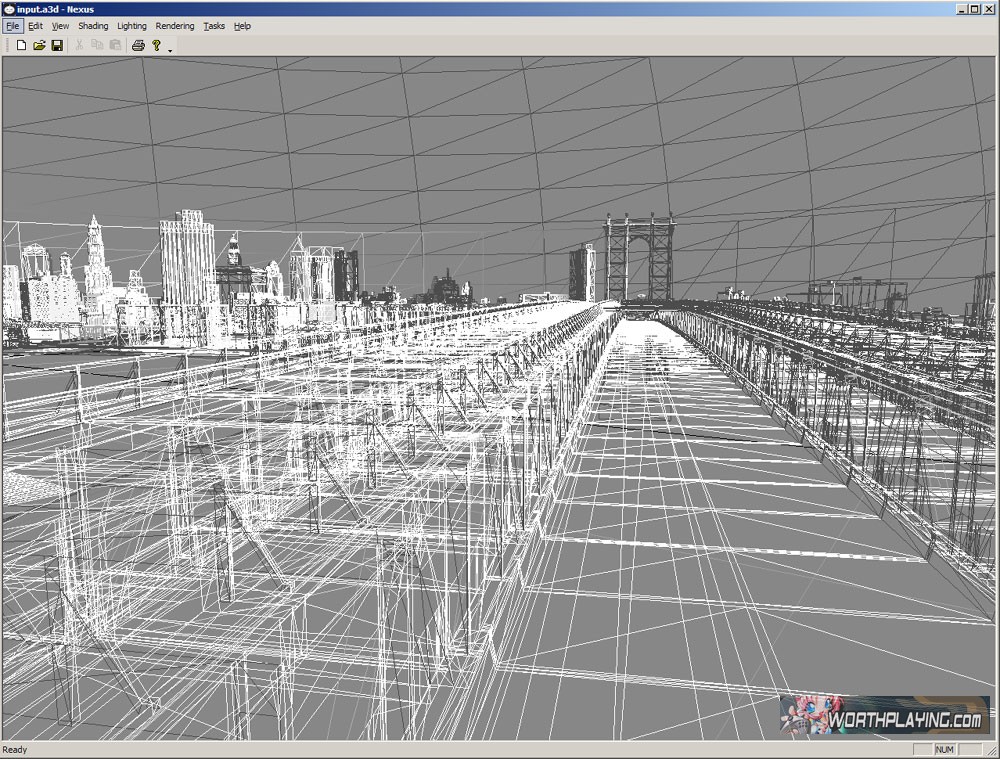Open the View menu
This screenshot has width=1000, height=759.
click(x=60, y=26)
